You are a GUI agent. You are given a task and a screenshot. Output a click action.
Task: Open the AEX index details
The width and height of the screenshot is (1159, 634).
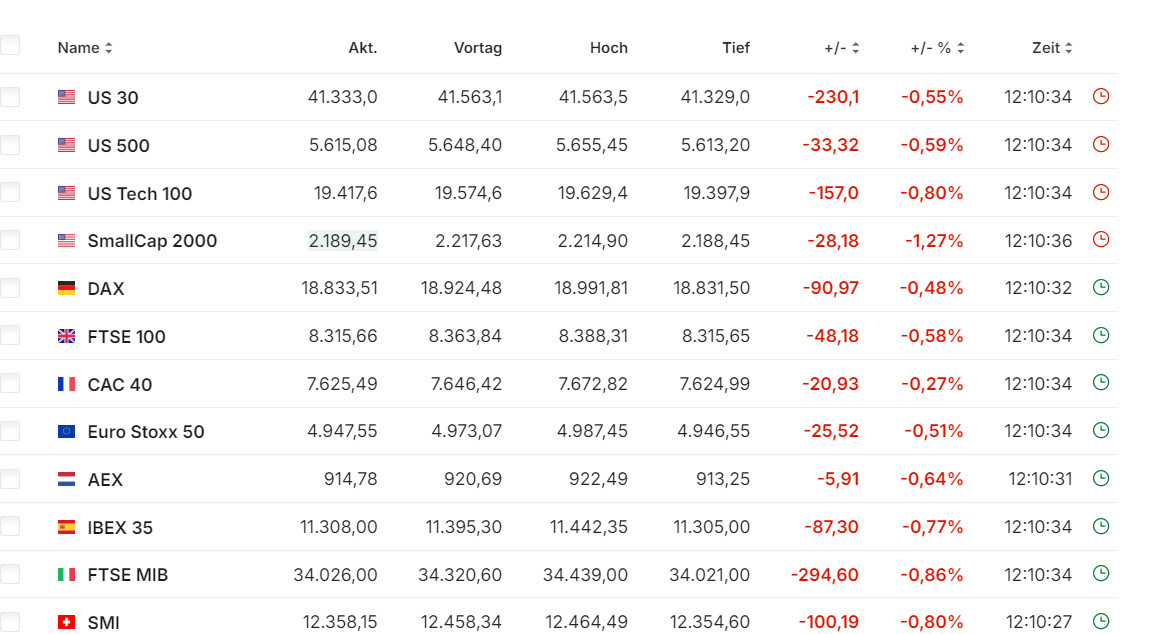105,480
